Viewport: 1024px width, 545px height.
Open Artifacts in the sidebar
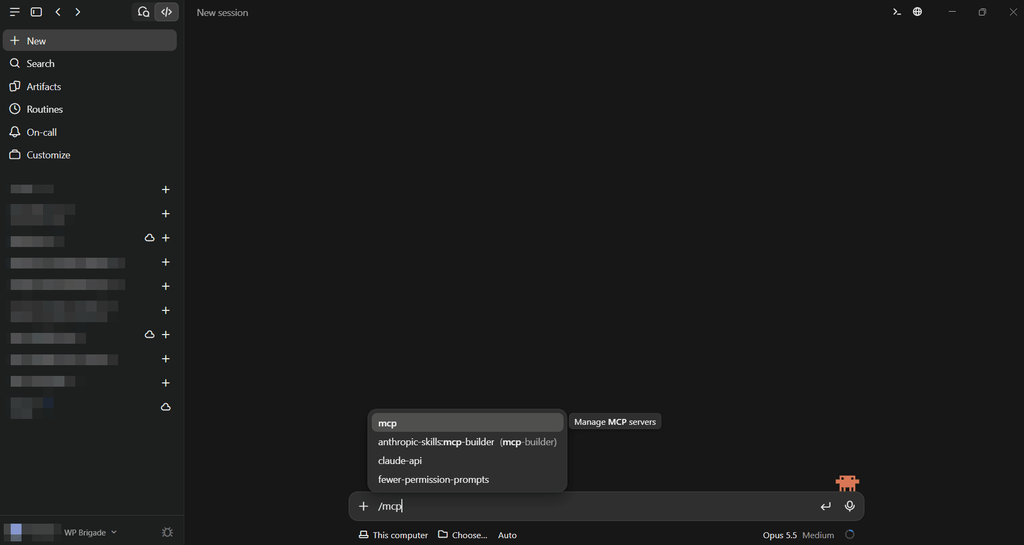tap(90, 86)
